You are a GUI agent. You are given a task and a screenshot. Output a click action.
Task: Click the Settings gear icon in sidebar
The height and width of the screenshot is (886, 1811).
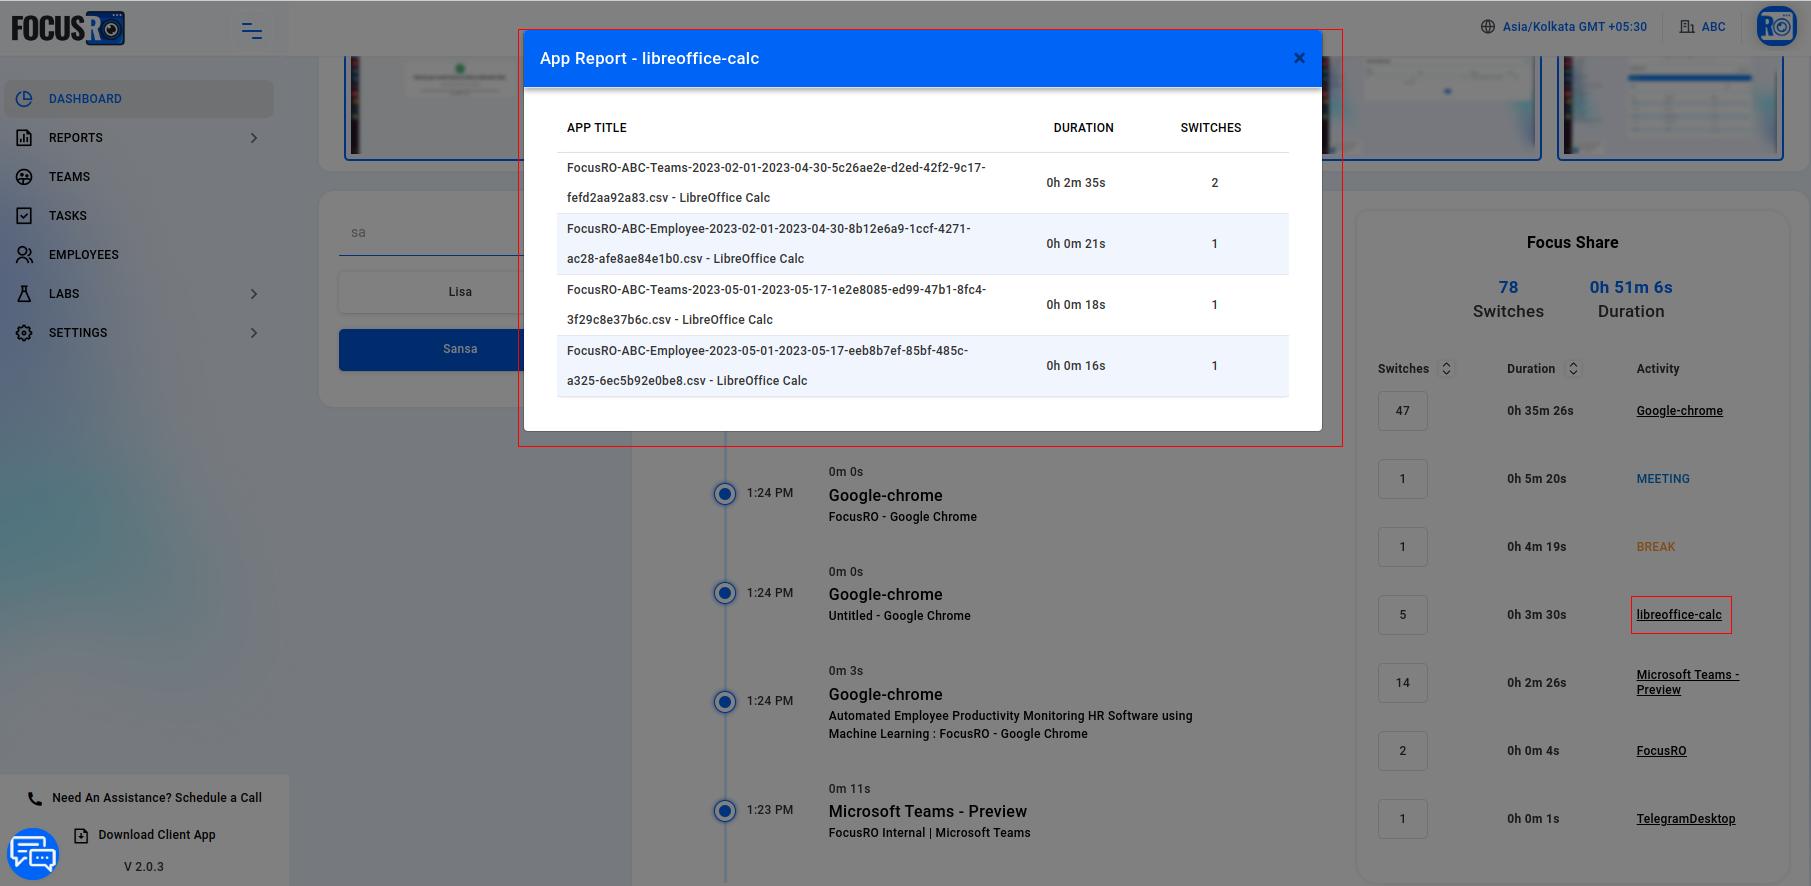[x=25, y=333]
